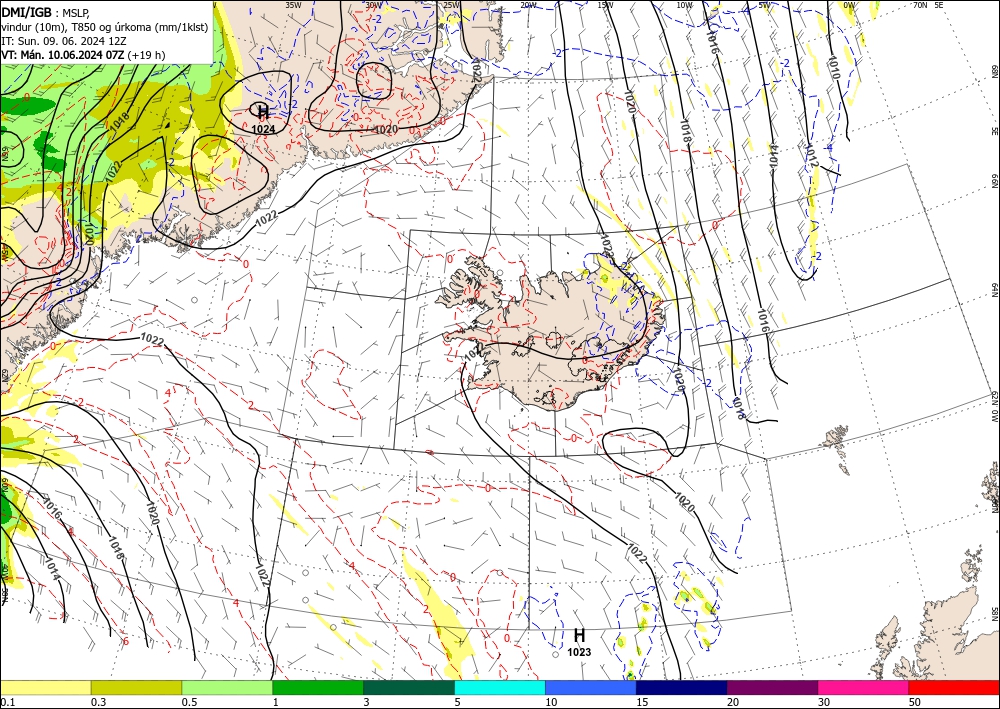
Task: Click the "0.1" legend scale value
Action: 7,702
